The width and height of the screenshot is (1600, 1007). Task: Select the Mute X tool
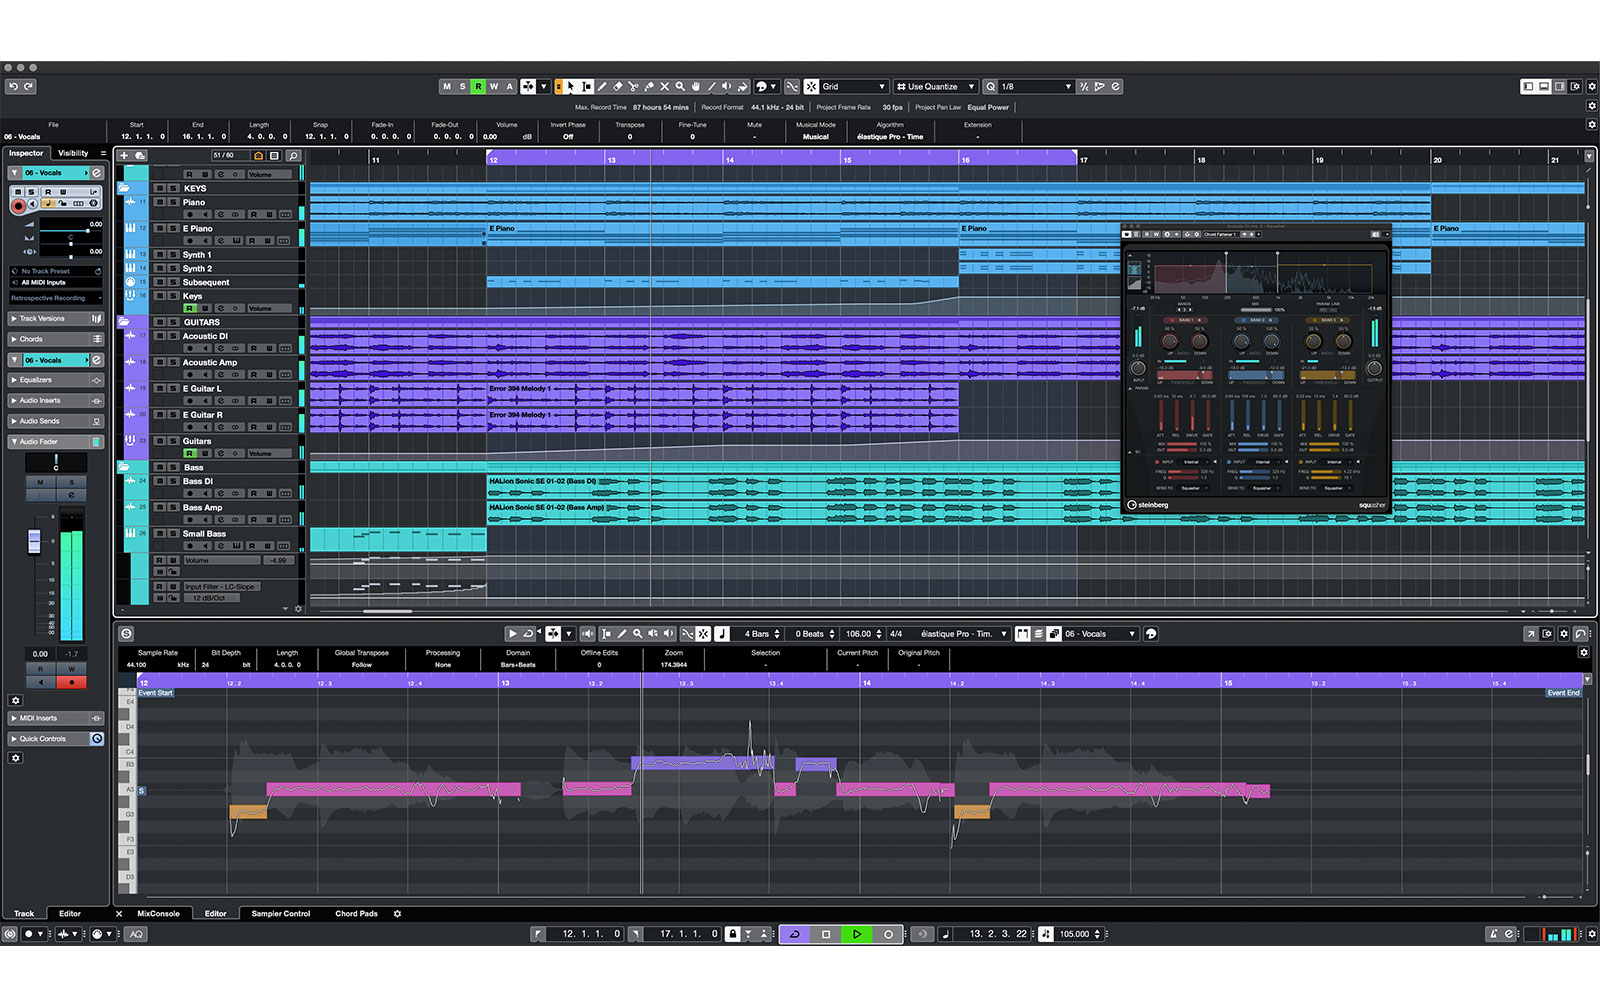(665, 86)
